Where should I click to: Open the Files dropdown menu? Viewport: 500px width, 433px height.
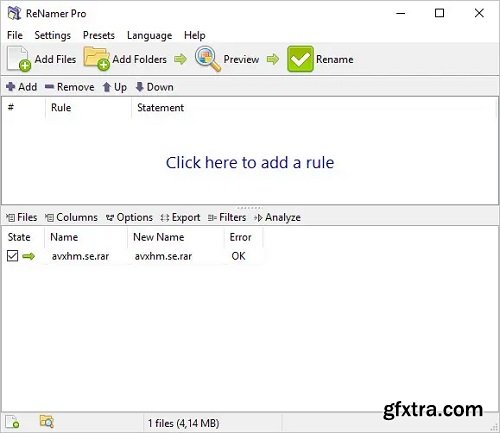click(22, 217)
